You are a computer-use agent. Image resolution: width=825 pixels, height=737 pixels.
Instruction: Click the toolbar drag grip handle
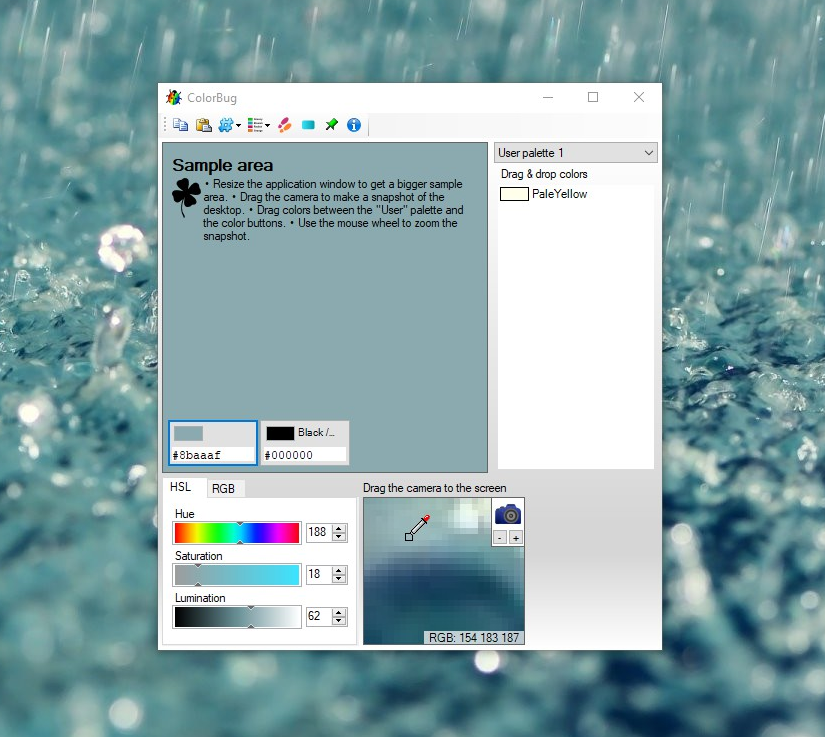(x=165, y=125)
